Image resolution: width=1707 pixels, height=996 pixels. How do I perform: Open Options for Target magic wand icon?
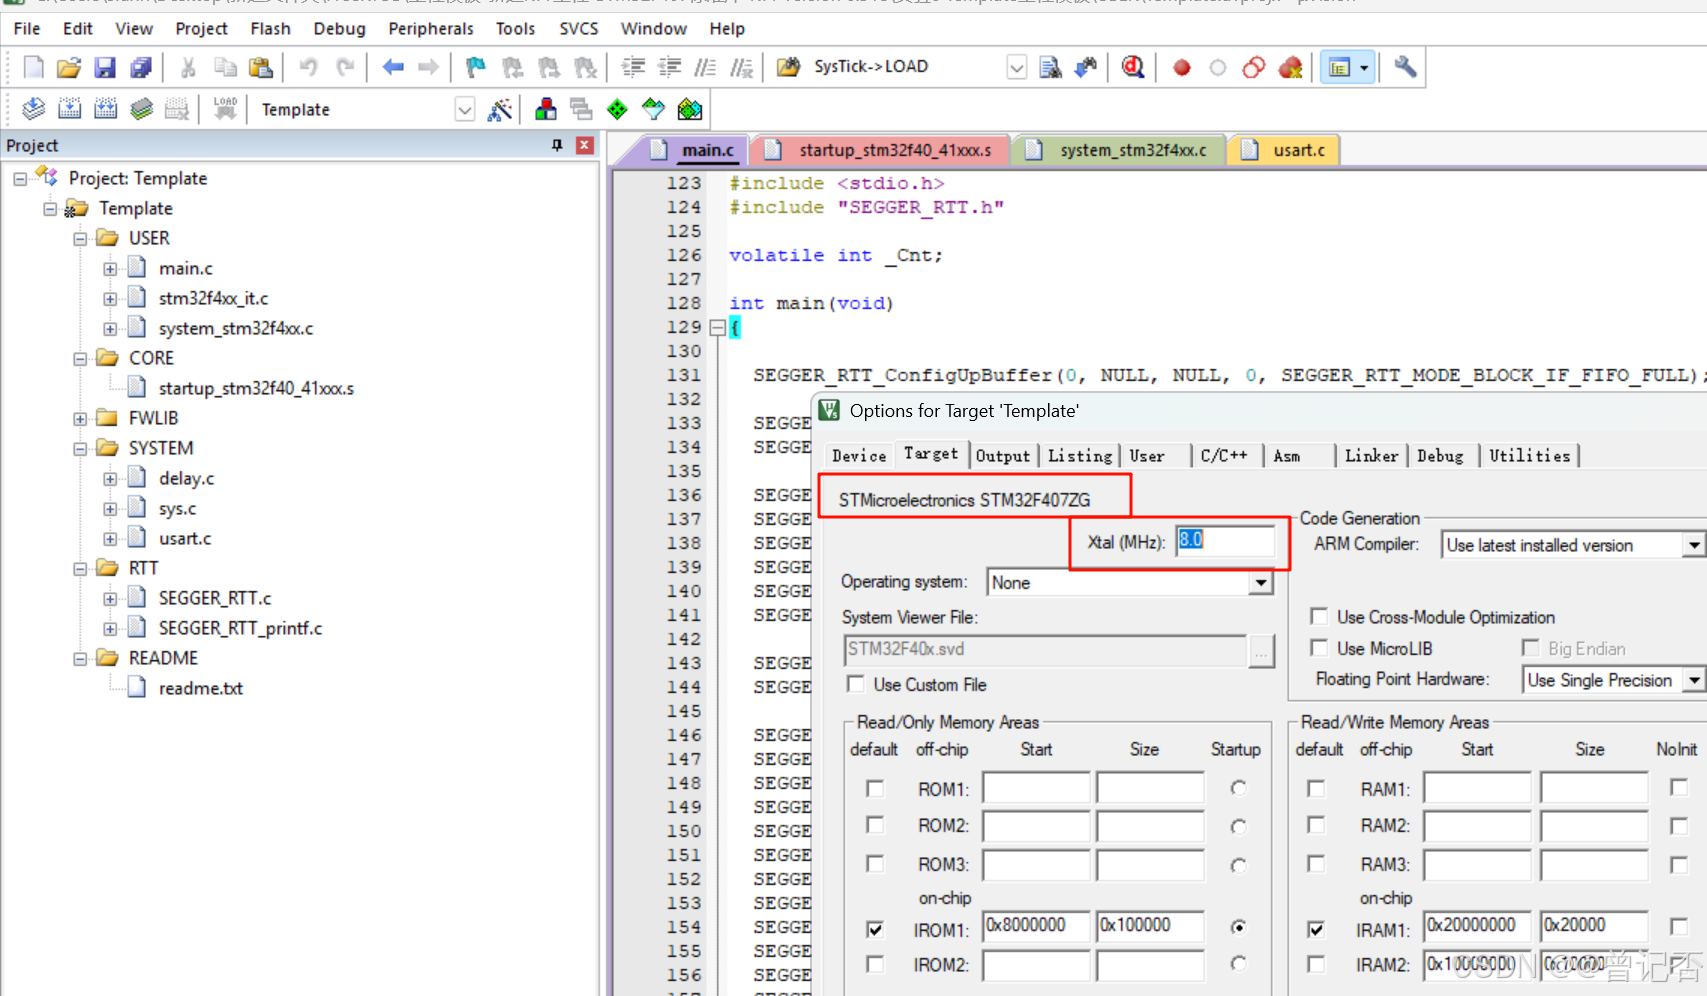pyautogui.click(x=499, y=109)
